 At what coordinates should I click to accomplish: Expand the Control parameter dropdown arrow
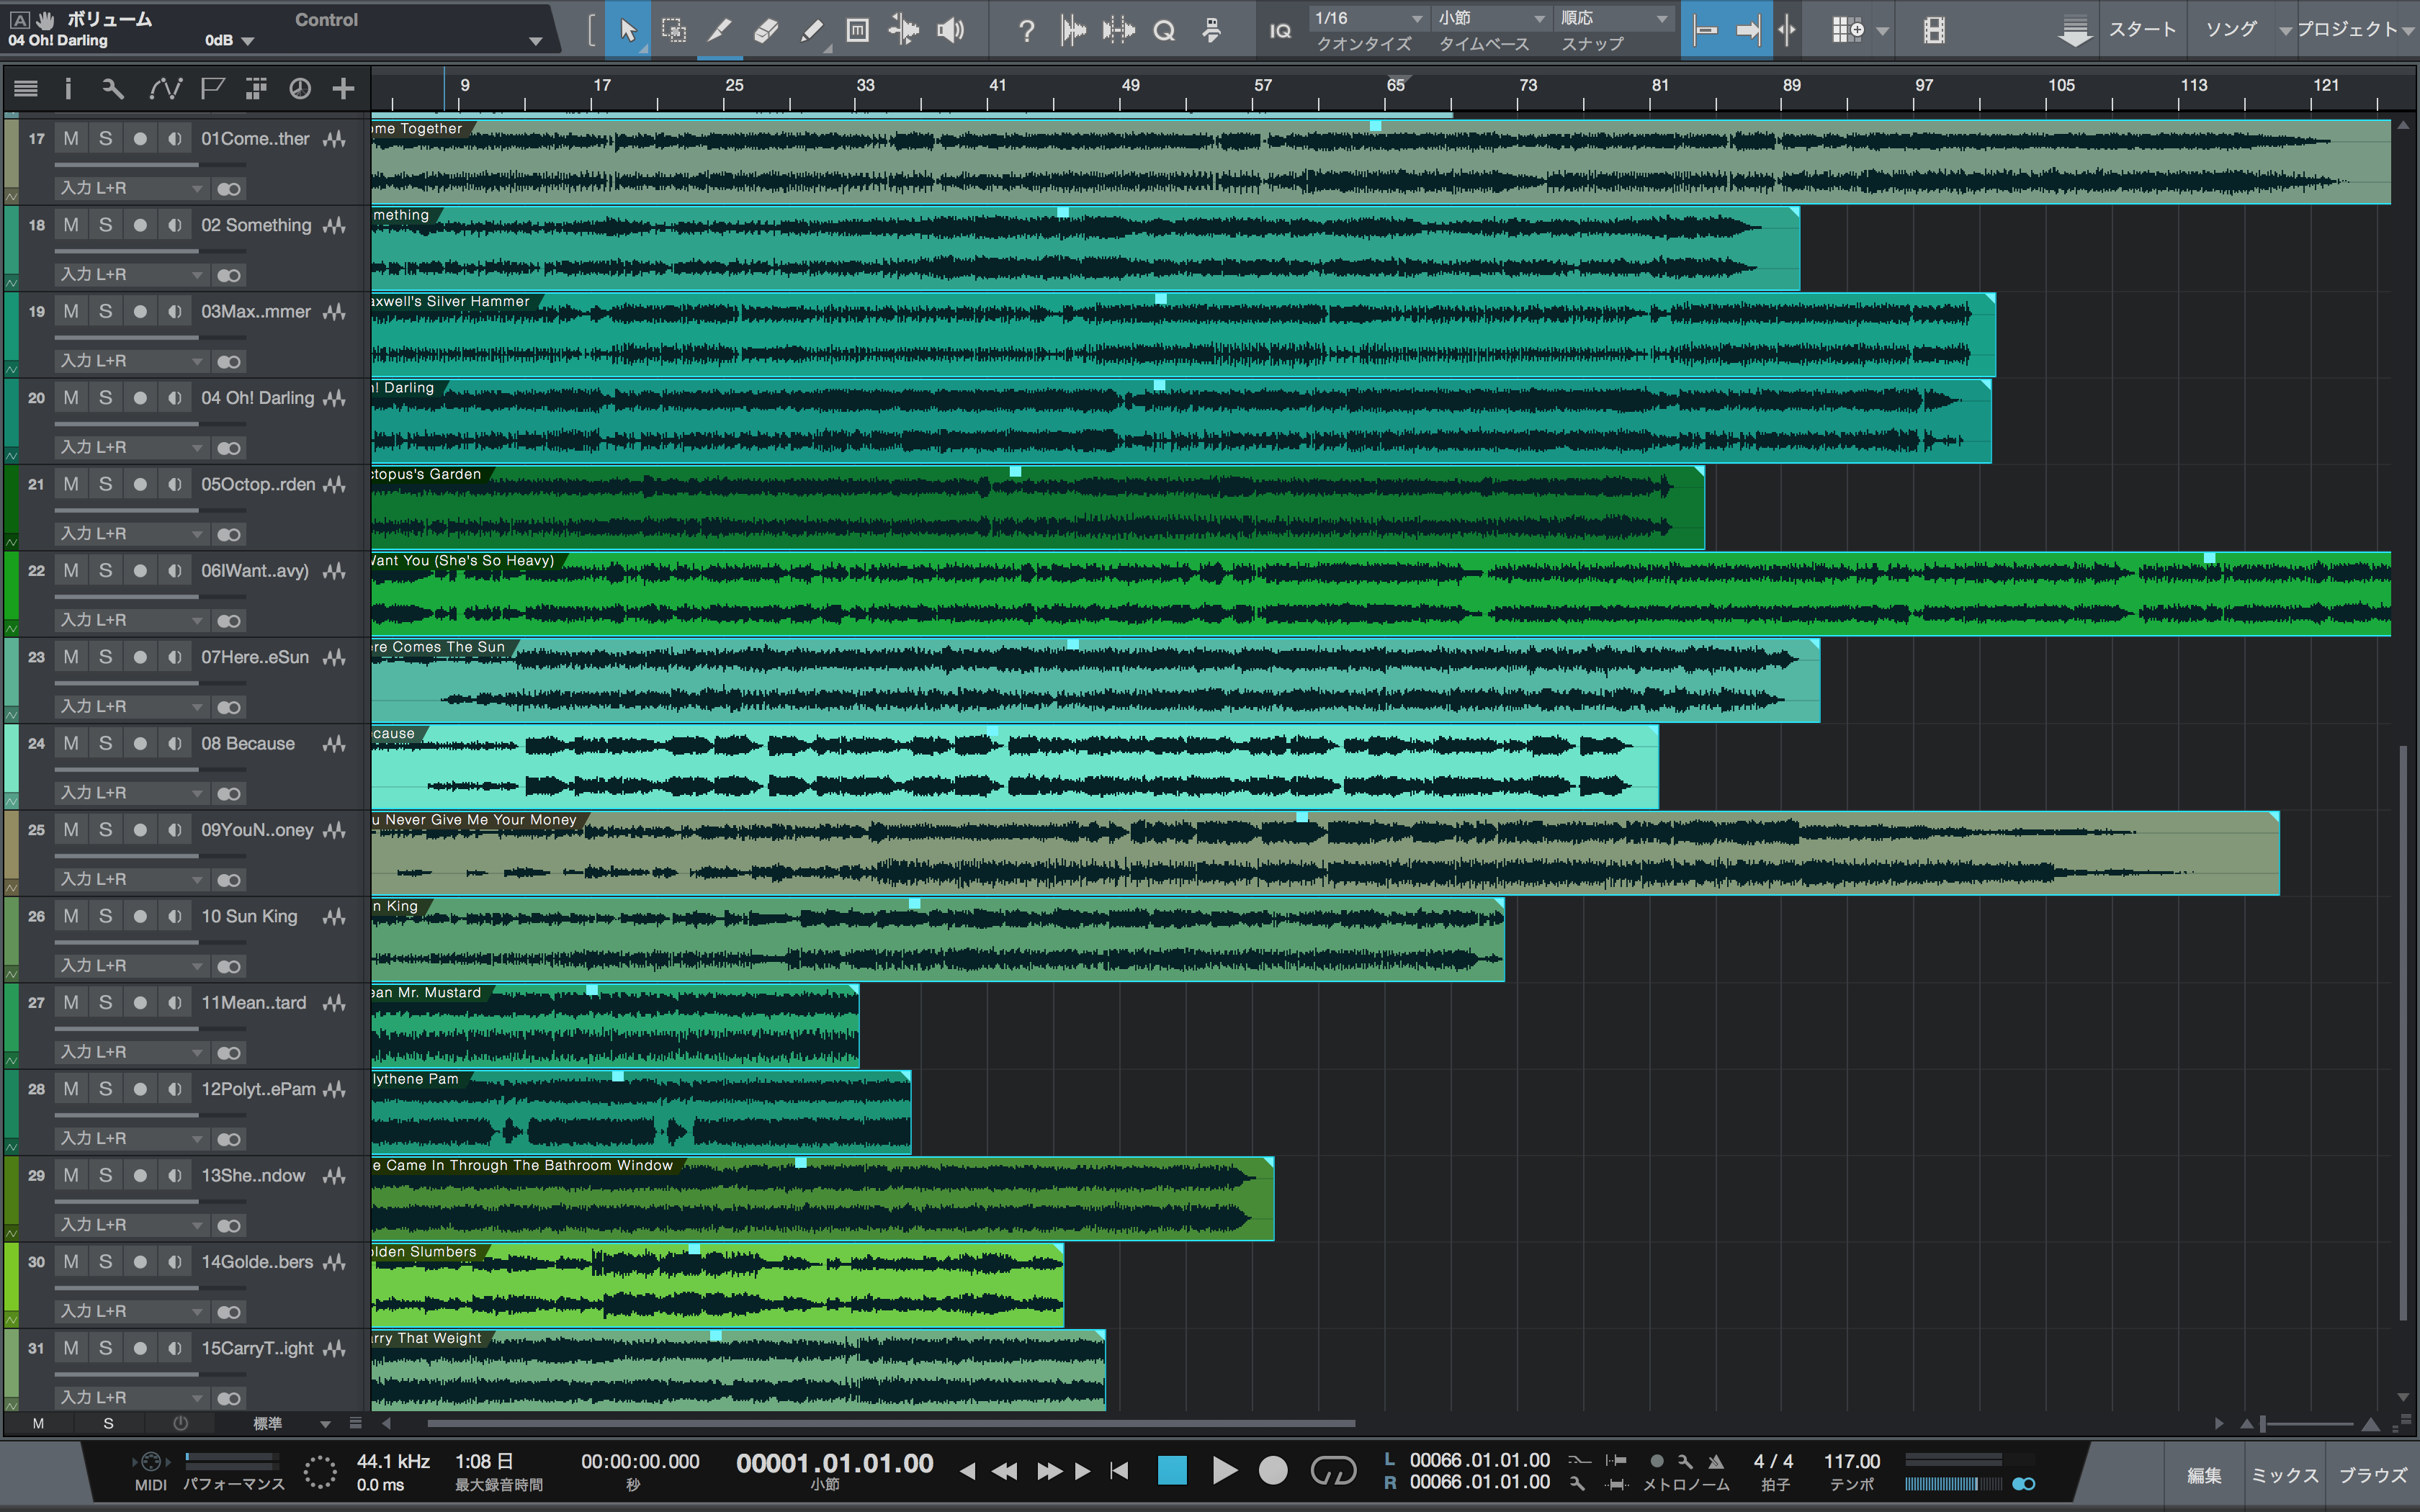(x=536, y=41)
